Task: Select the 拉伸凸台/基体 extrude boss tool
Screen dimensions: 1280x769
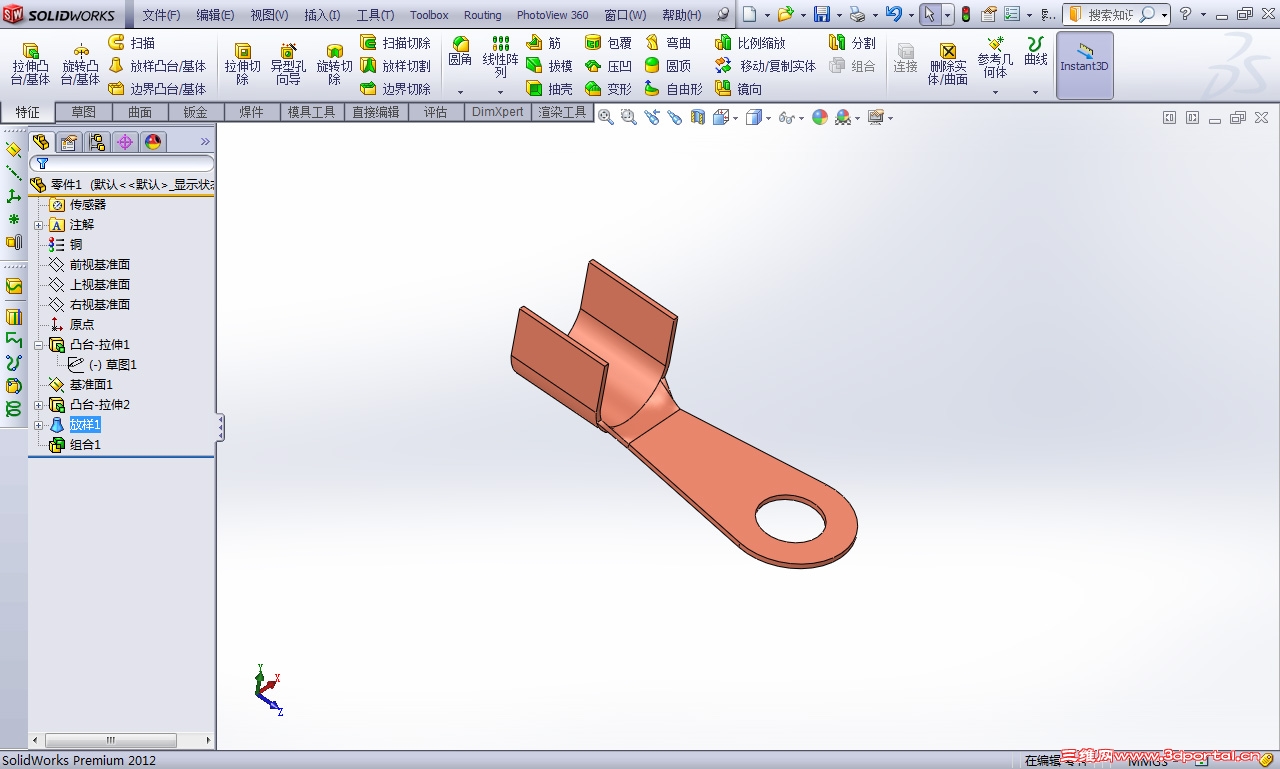Action: coord(30,64)
